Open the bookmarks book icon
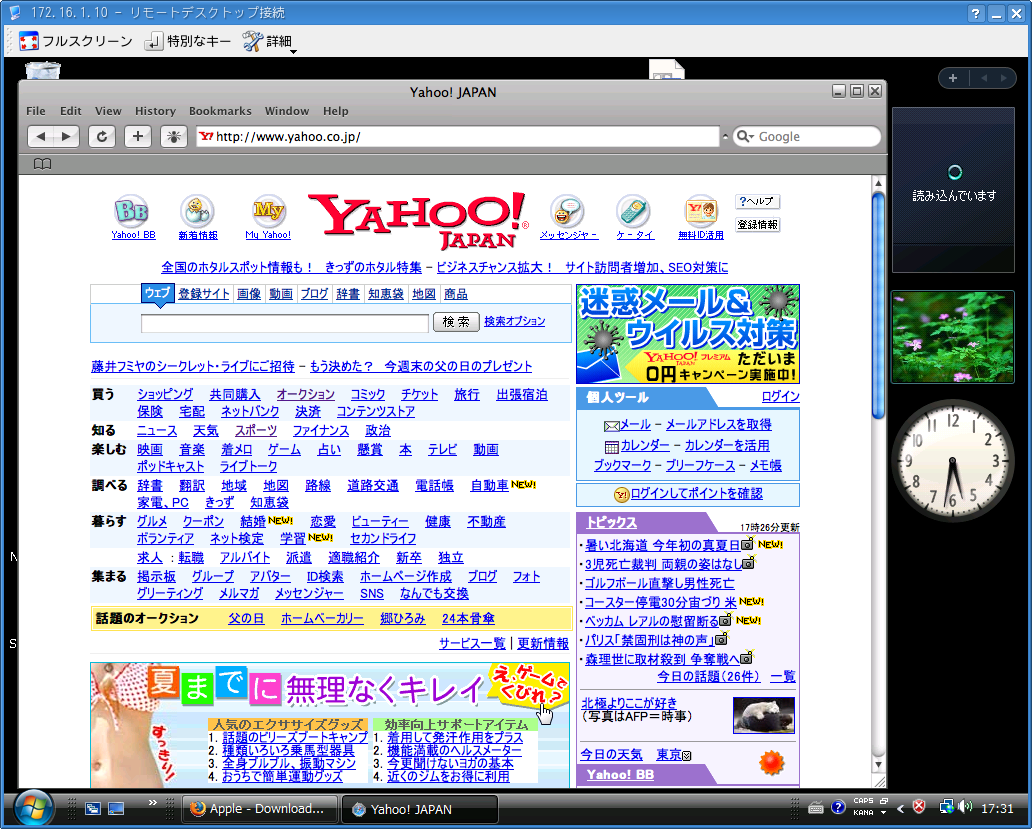The height and width of the screenshot is (829, 1032). pos(42,164)
